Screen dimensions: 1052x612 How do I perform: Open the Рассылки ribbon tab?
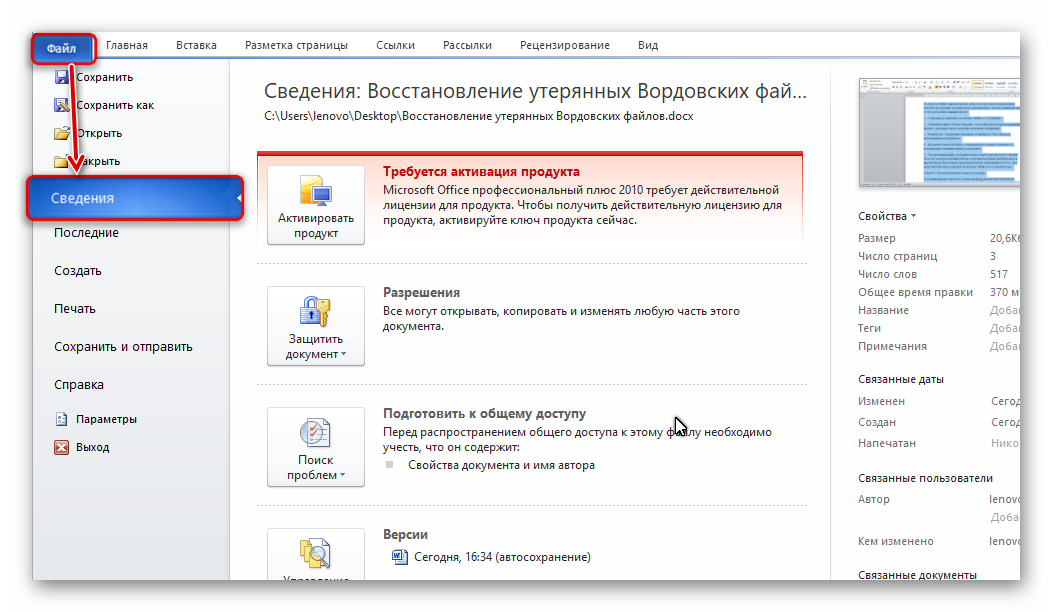[467, 45]
